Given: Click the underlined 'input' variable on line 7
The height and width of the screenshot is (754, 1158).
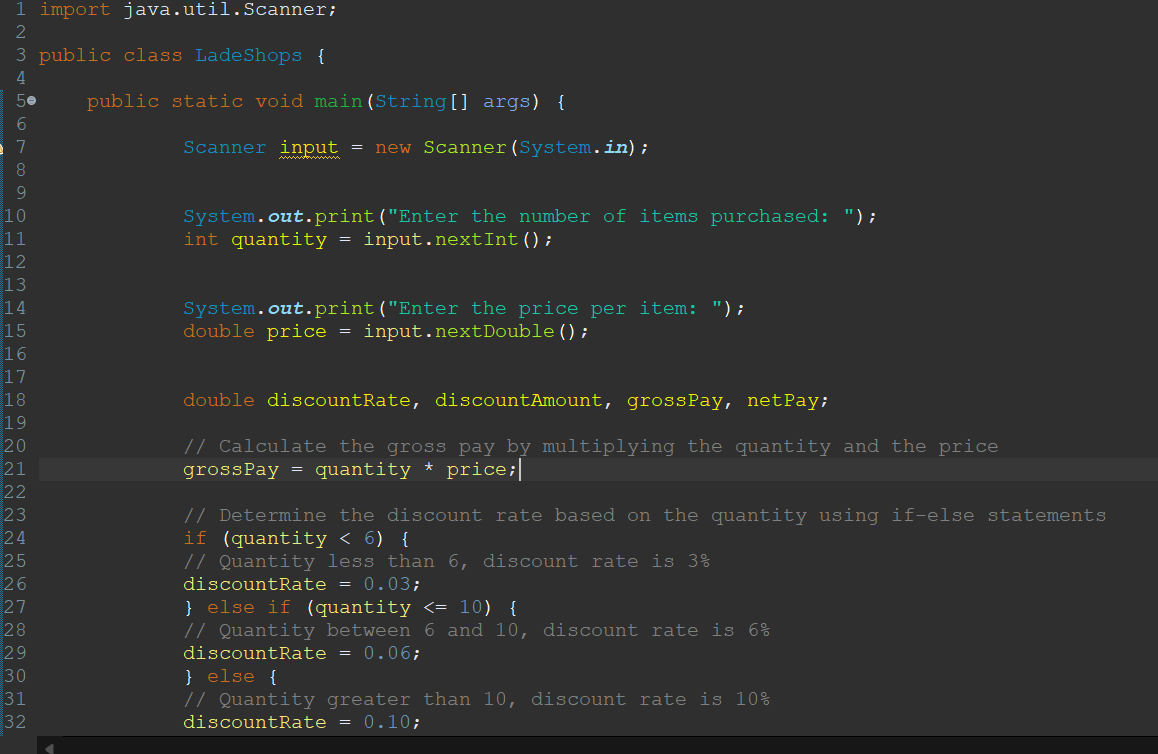Looking at the screenshot, I should coord(309,148).
